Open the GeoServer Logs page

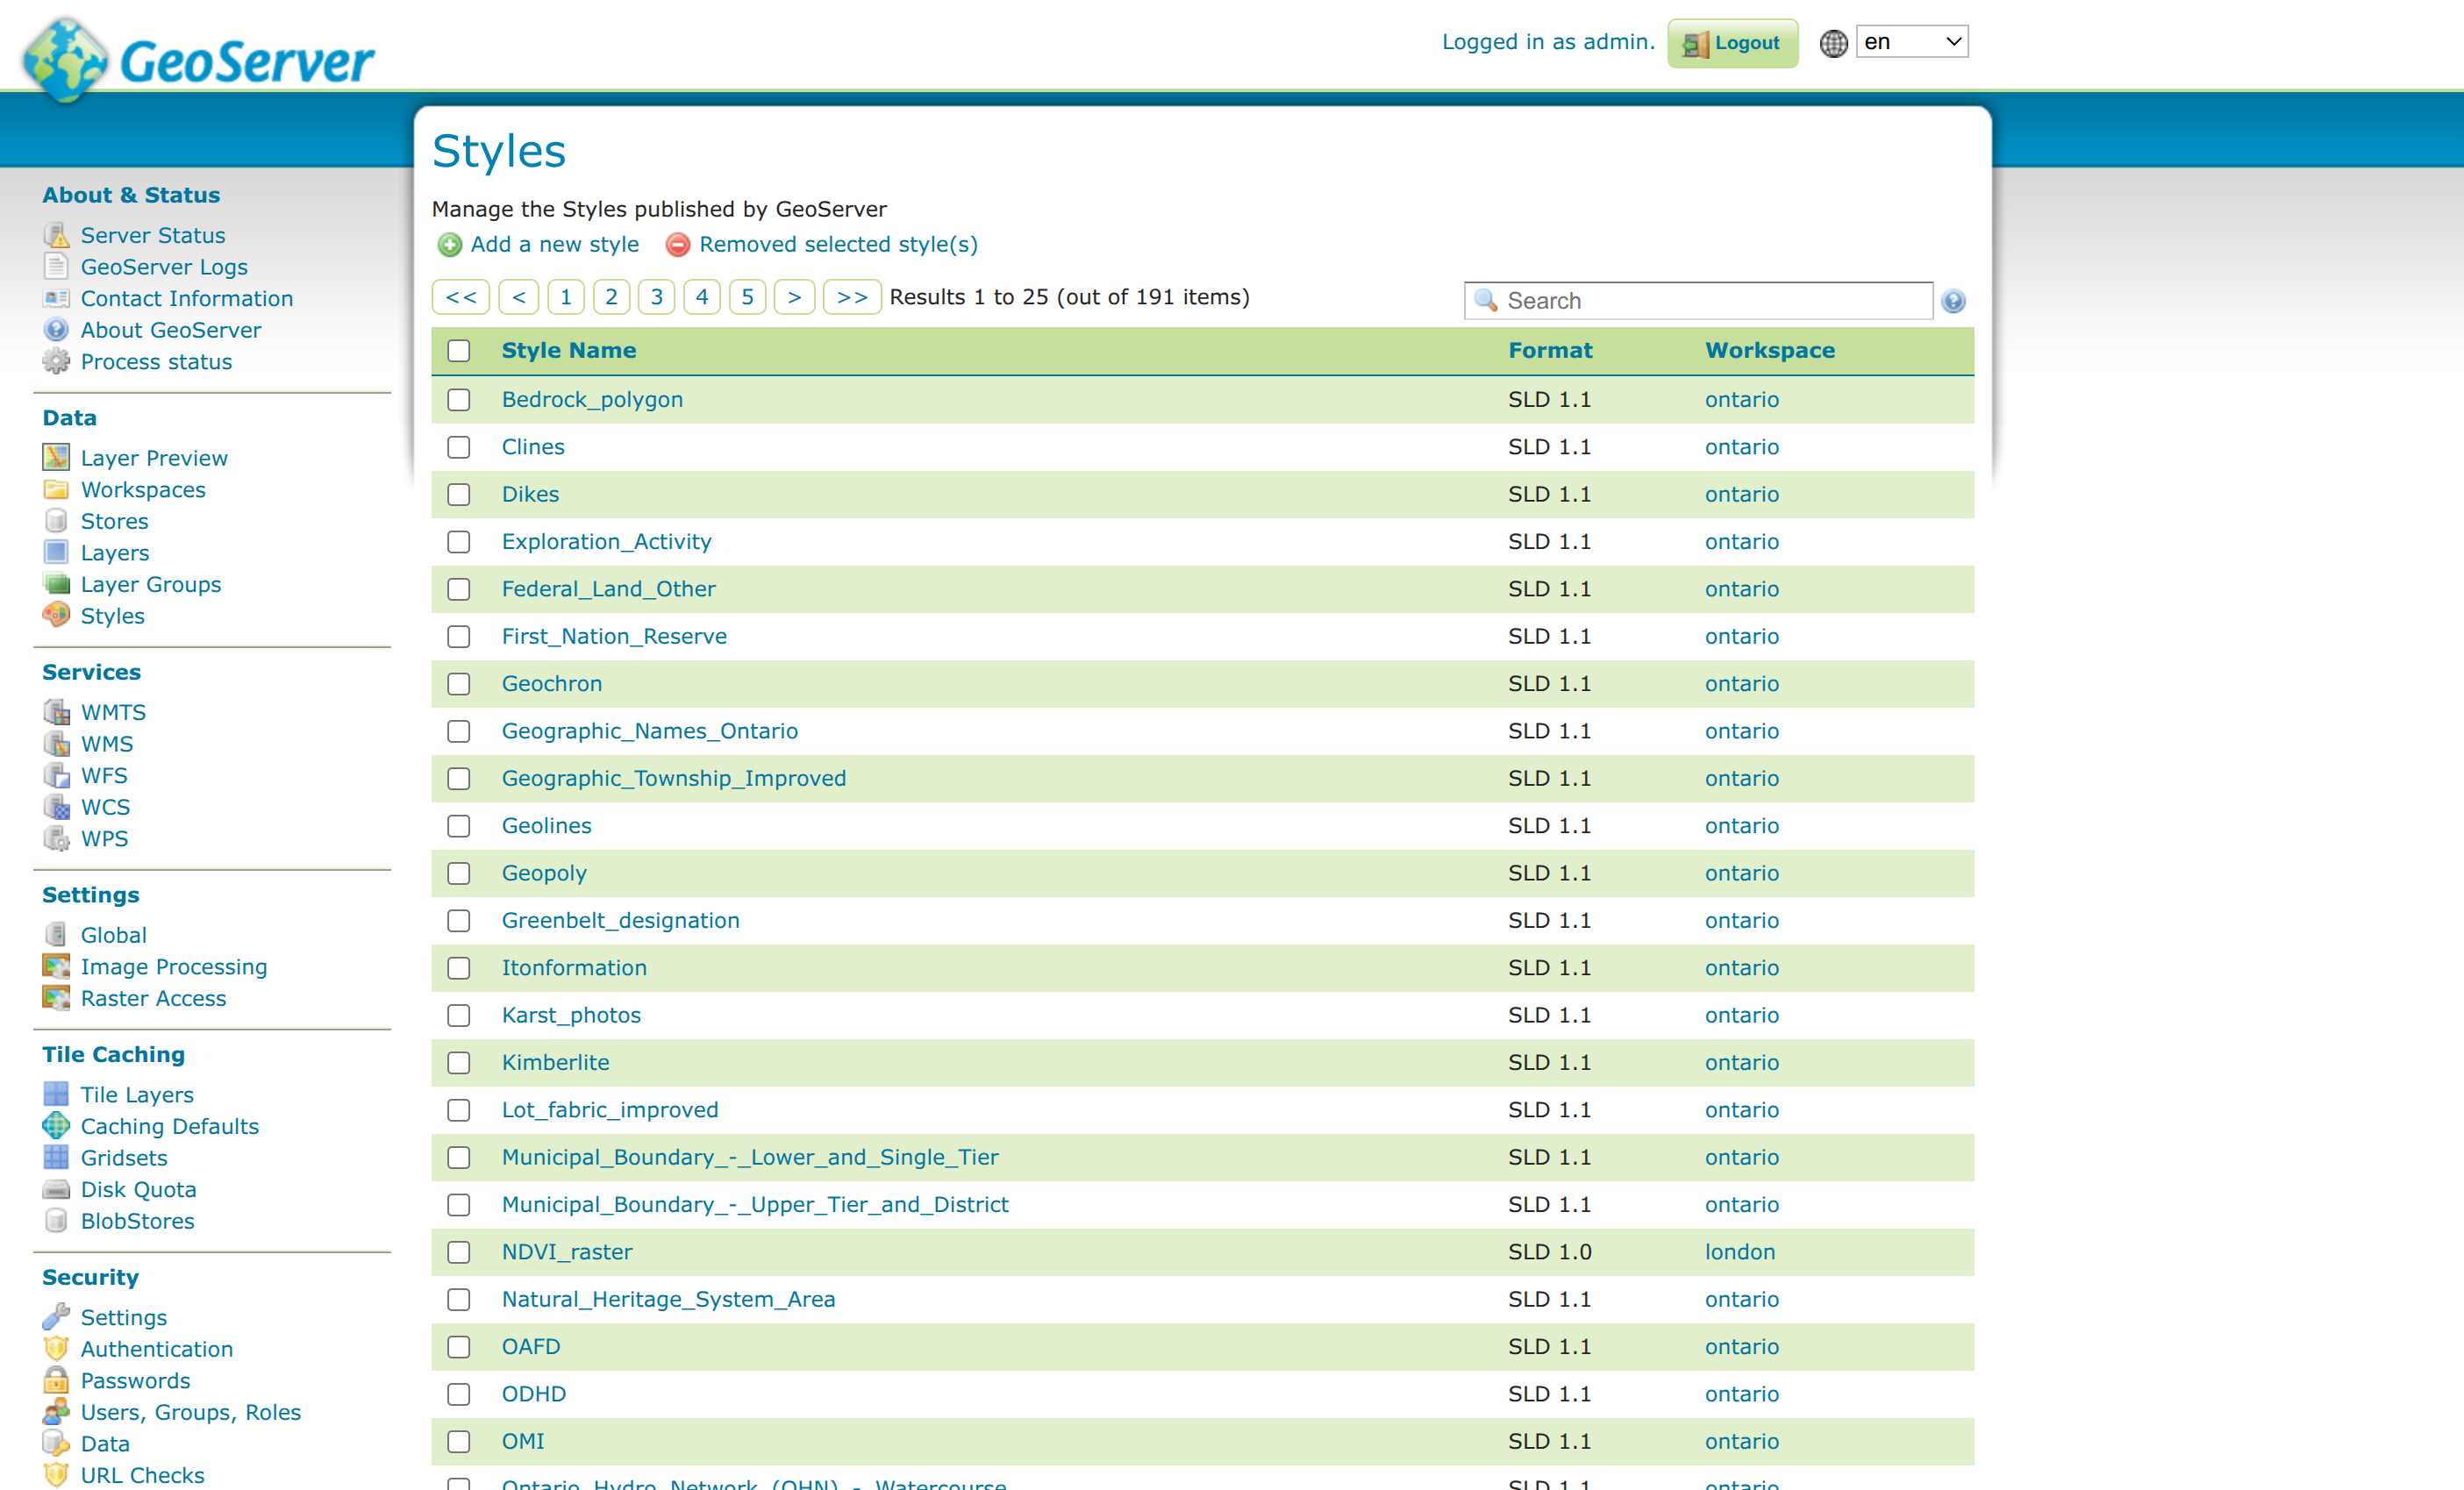click(x=164, y=267)
